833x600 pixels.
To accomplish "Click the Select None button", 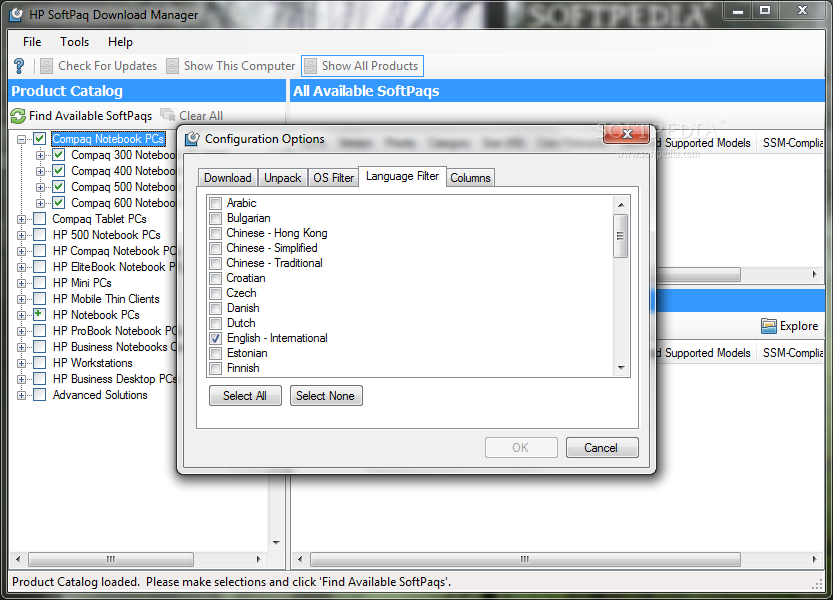I will pyautogui.click(x=326, y=396).
